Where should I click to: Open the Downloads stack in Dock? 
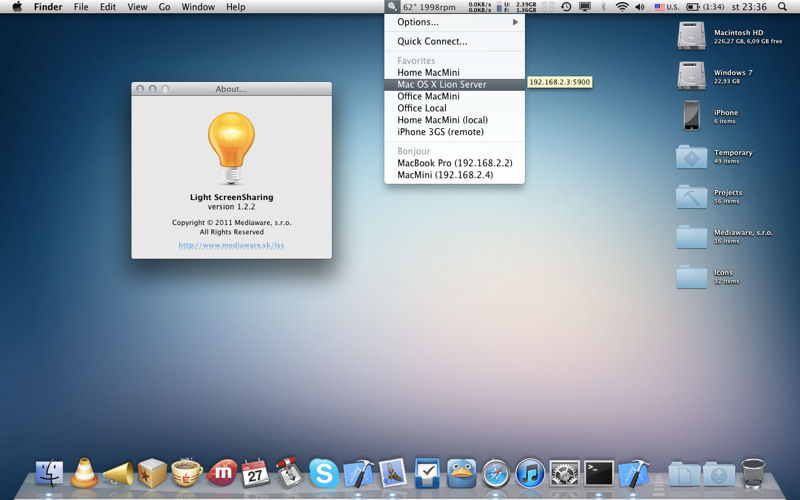click(x=718, y=474)
